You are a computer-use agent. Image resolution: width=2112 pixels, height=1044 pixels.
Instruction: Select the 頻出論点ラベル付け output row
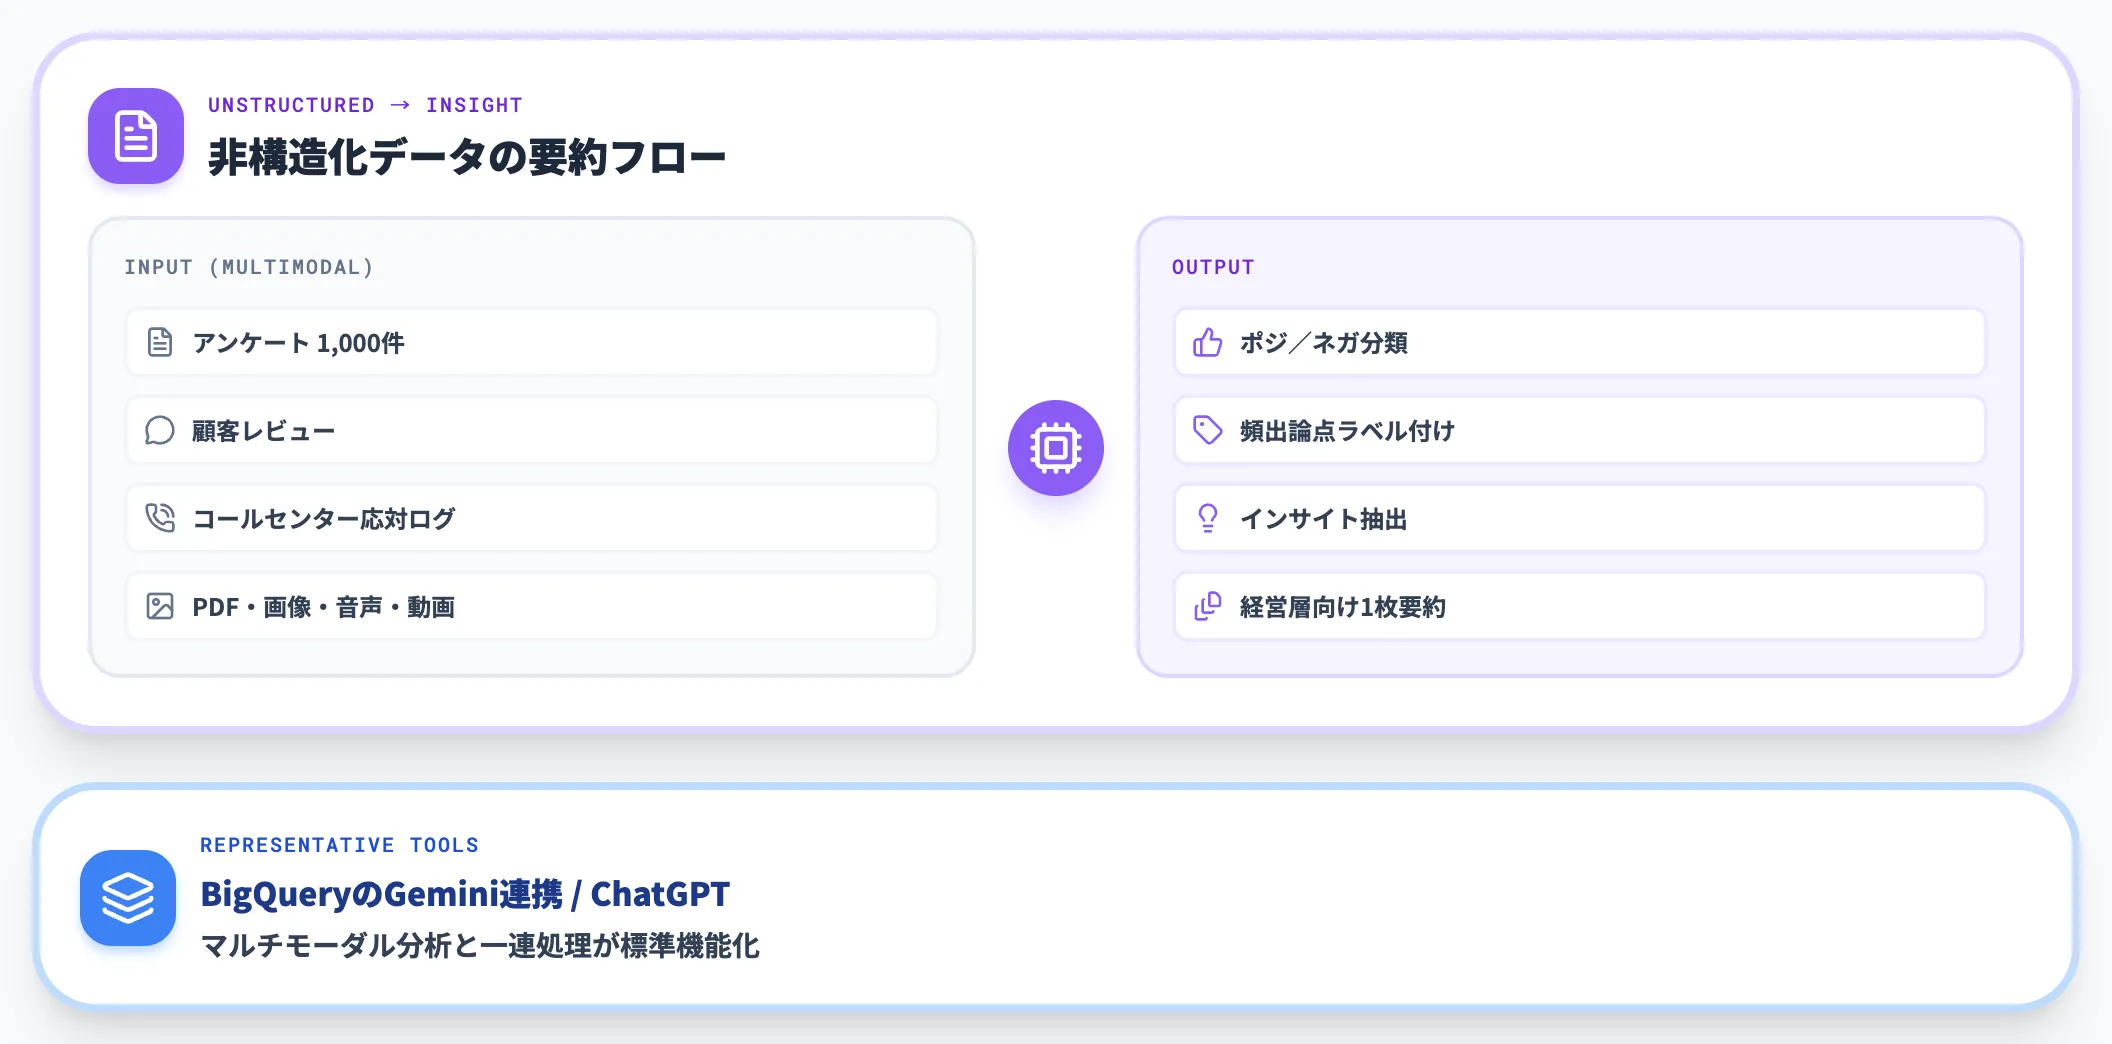pos(1580,430)
